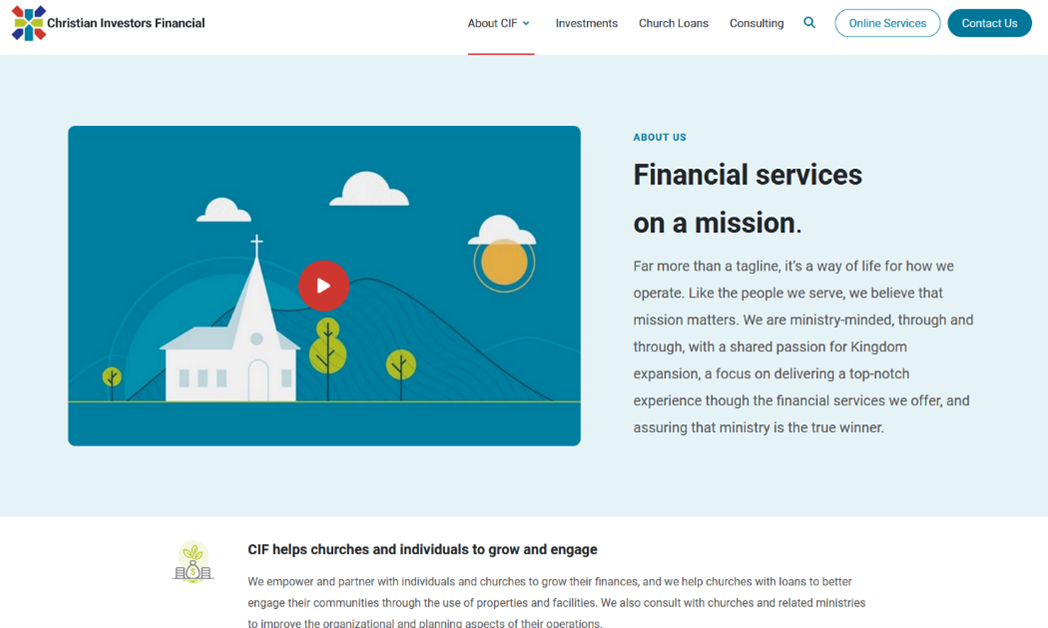Open the About CIF menu

(x=492, y=23)
